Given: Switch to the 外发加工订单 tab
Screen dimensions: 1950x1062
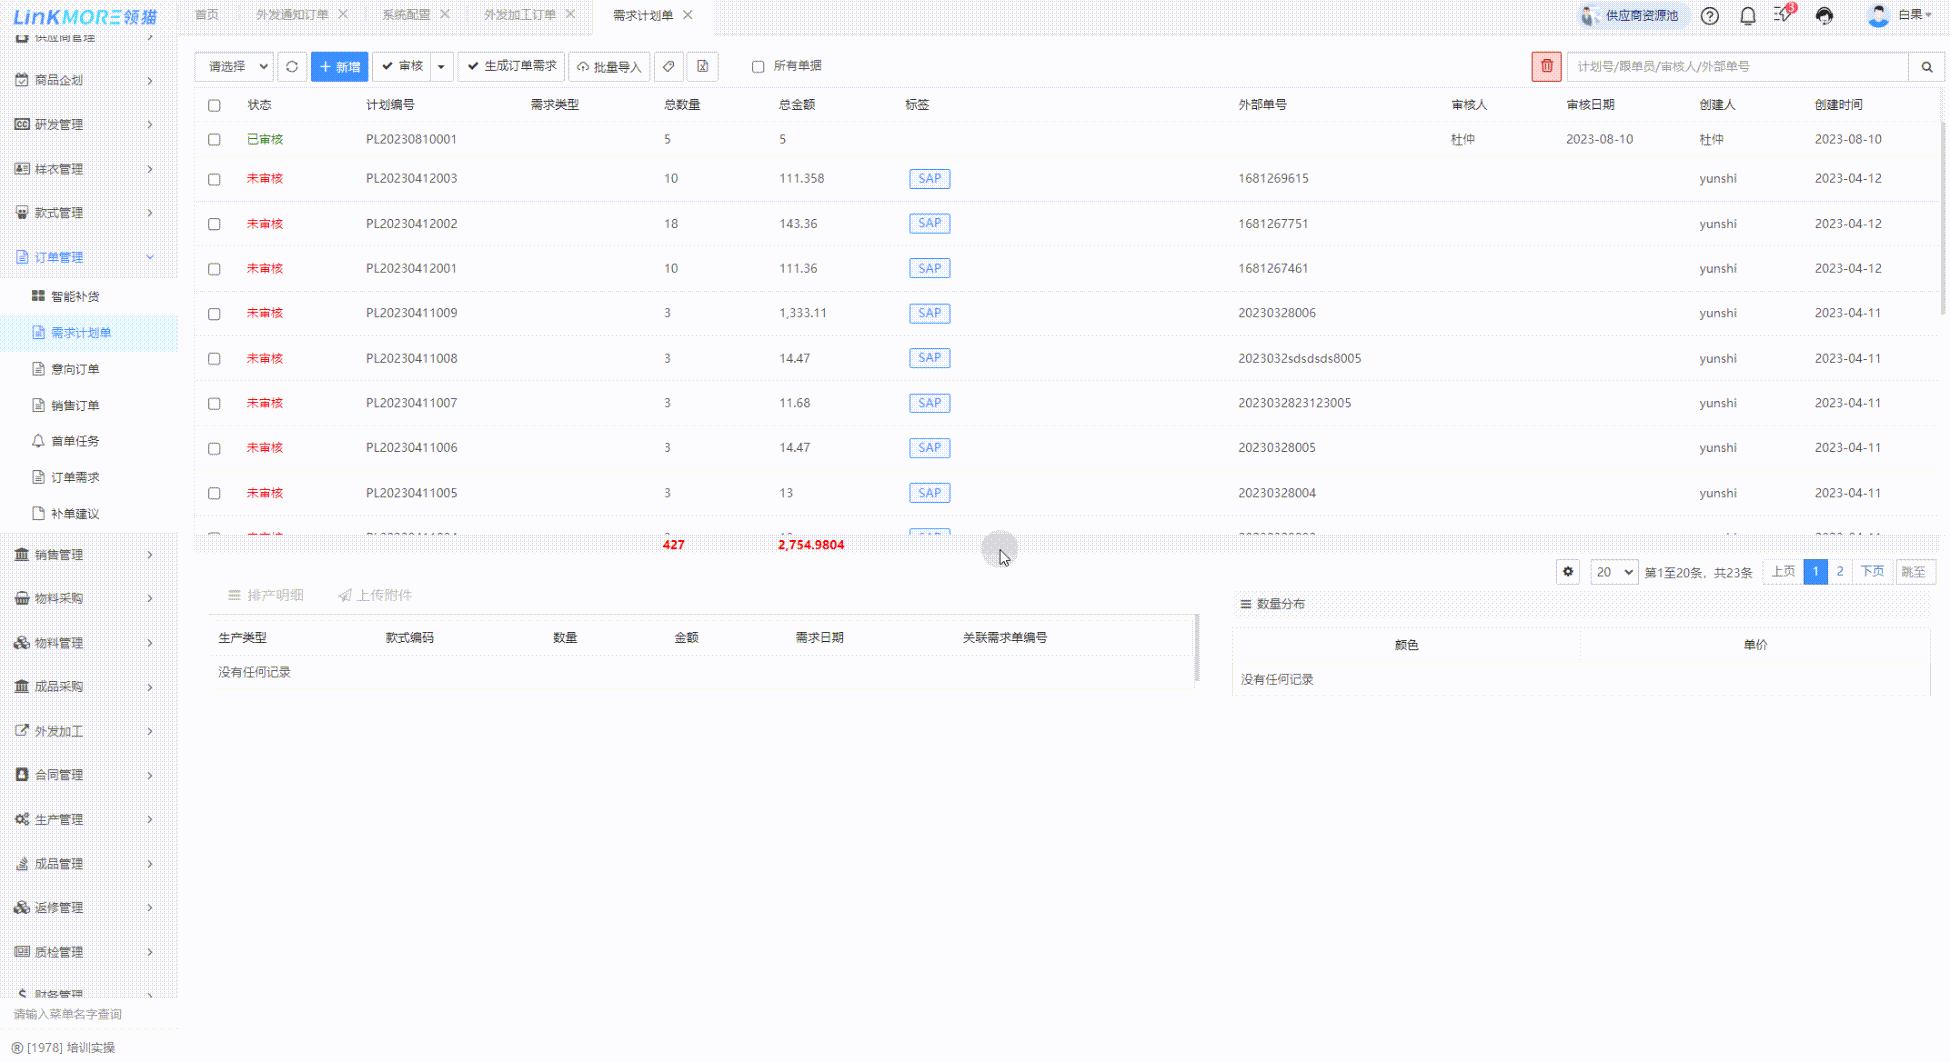Looking at the screenshot, I should coord(519,15).
